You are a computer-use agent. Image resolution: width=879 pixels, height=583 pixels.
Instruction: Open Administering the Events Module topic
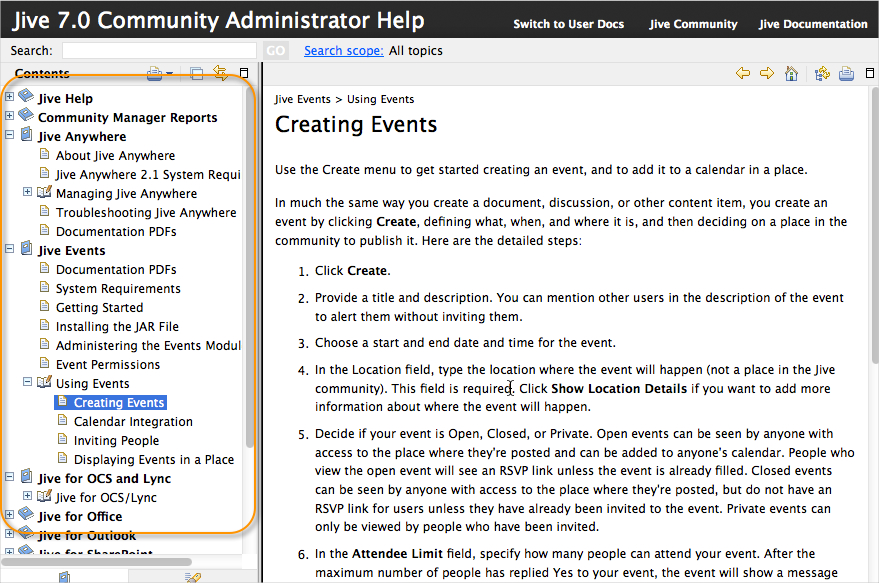click(x=148, y=345)
